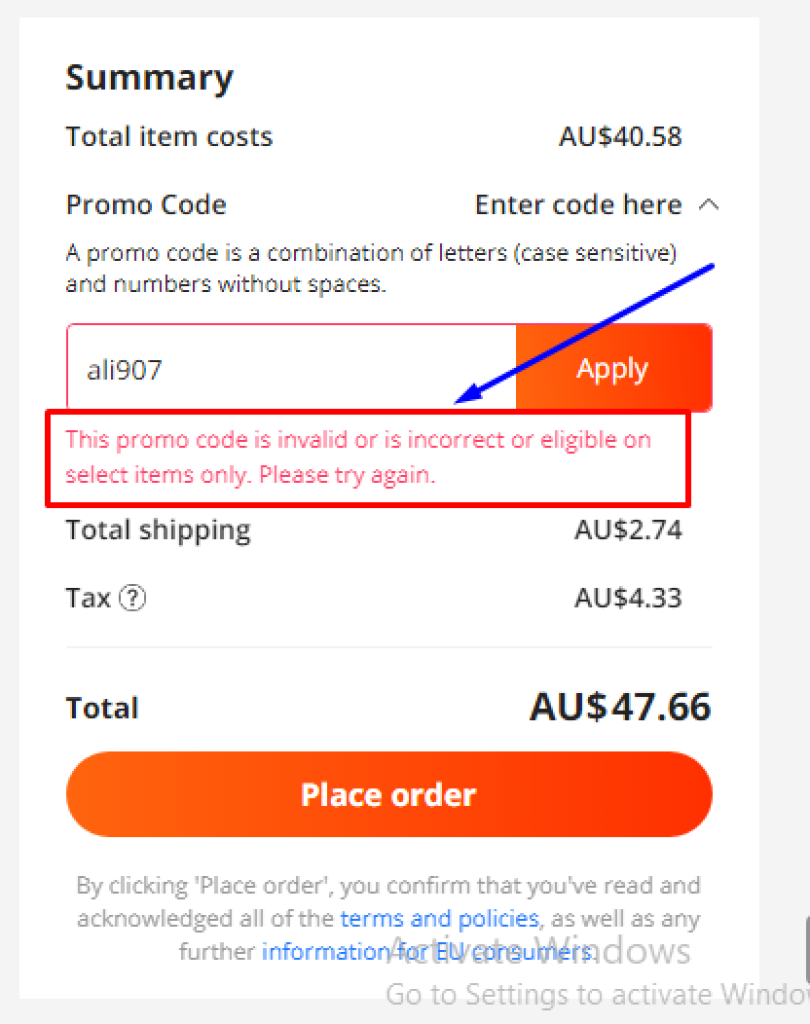The width and height of the screenshot is (810, 1024).
Task: Click the Tax question mark help icon
Action: (x=136, y=598)
